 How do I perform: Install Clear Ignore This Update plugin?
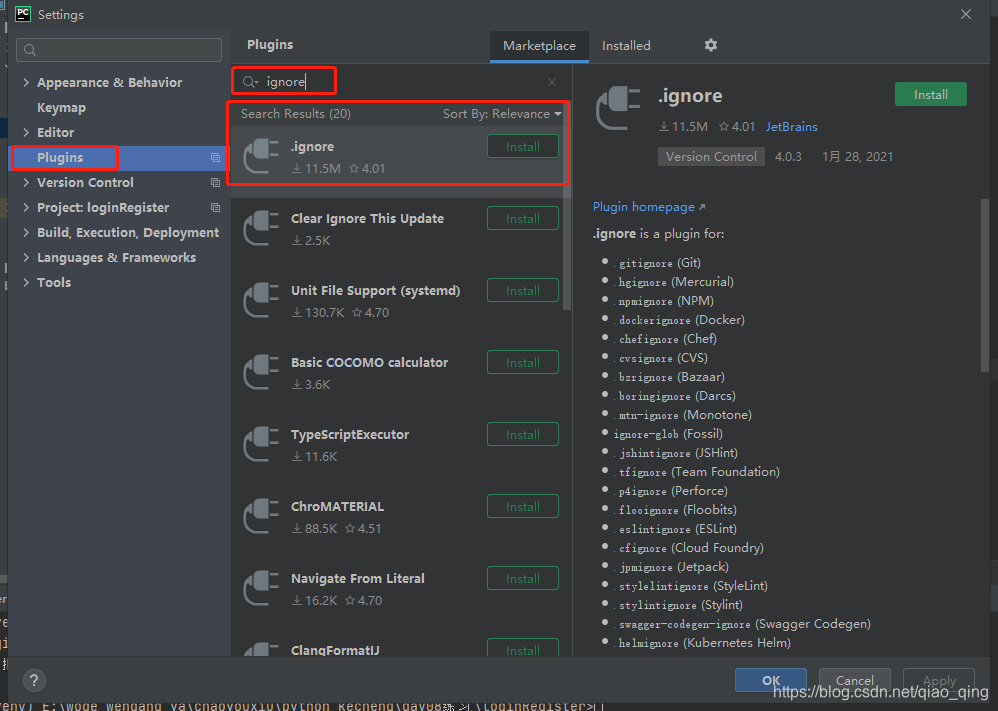[x=523, y=218]
